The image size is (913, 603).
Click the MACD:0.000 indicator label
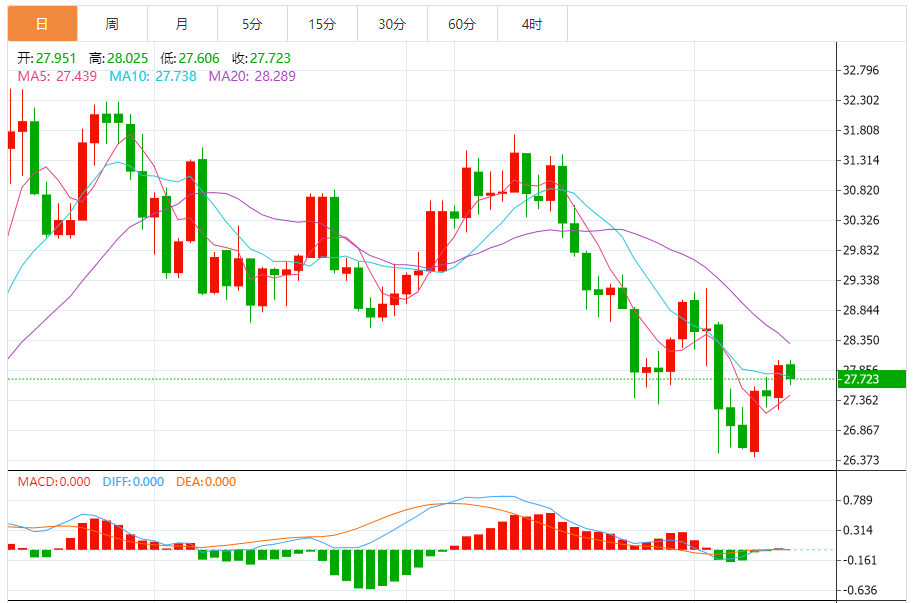tap(54, 482)
